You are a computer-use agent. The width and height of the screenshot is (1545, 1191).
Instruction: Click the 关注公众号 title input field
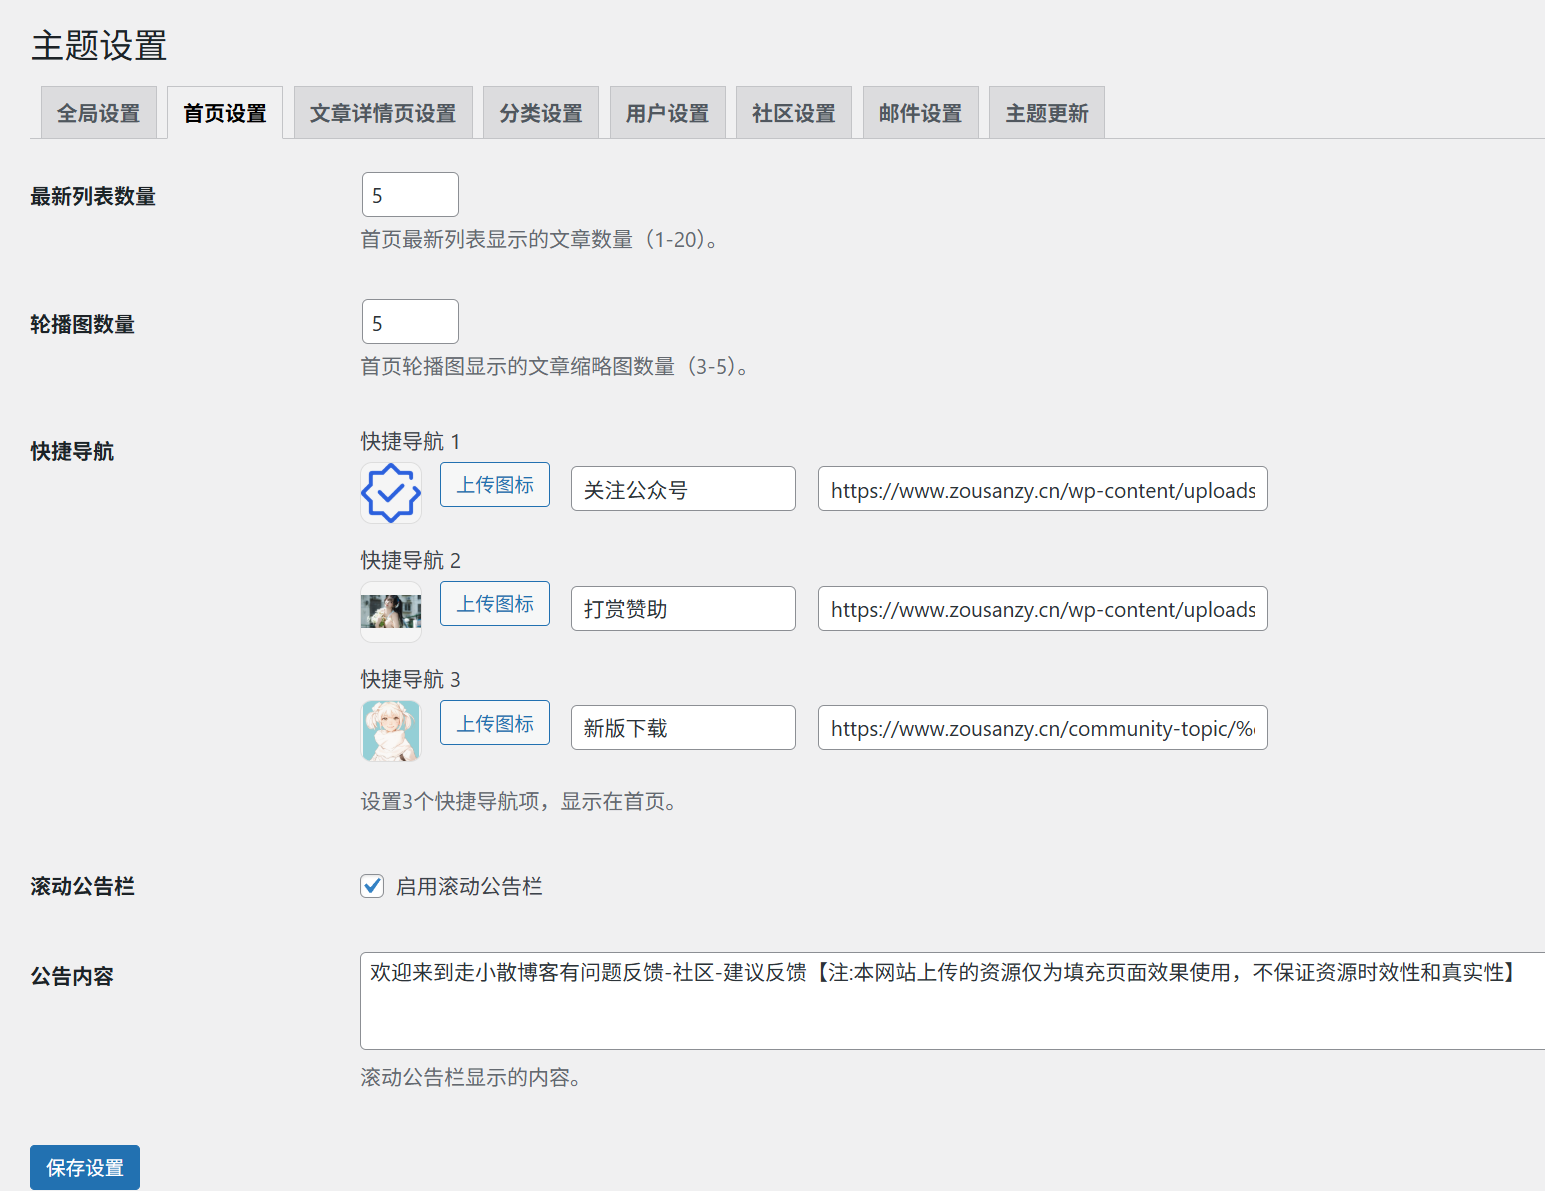coord(683,489)
